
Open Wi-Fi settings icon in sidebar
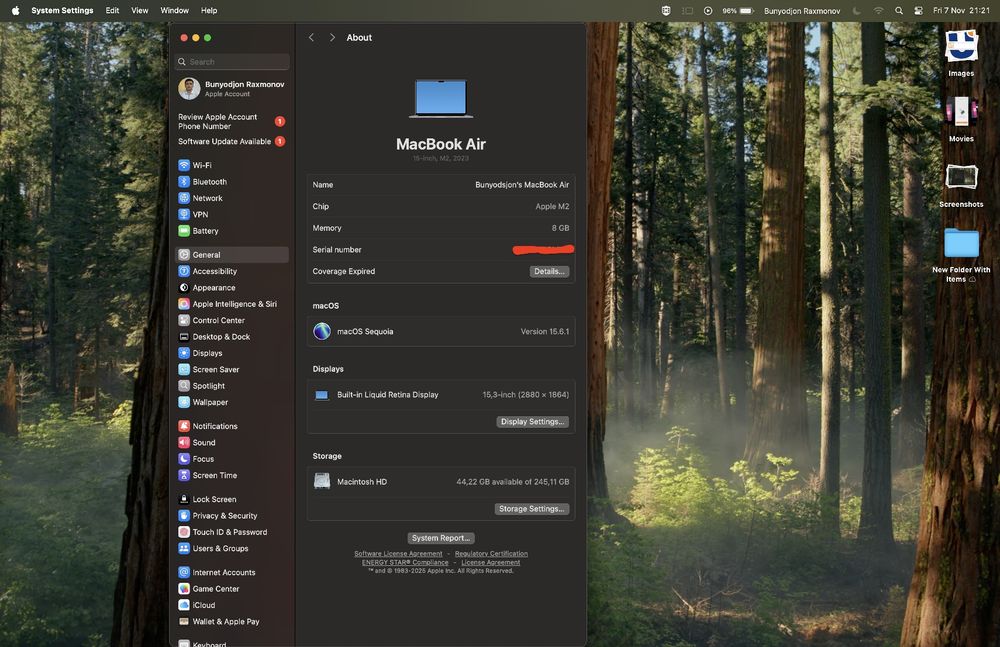coord(184,165)
